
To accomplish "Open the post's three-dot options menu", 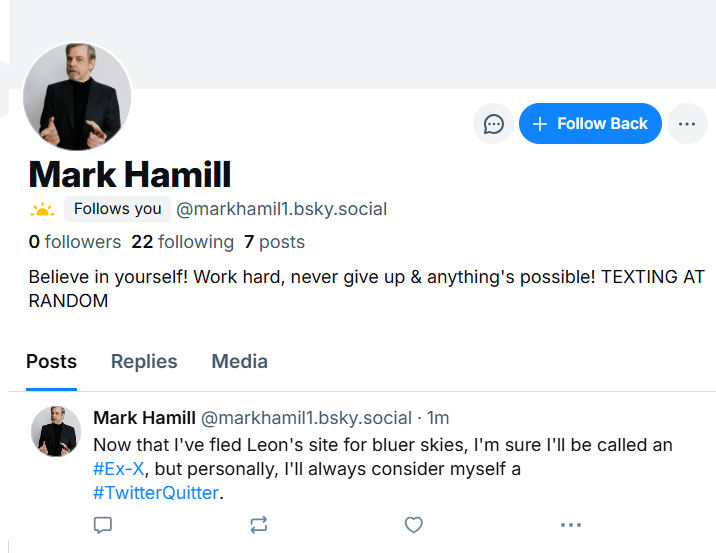I will tap(571, 525).
